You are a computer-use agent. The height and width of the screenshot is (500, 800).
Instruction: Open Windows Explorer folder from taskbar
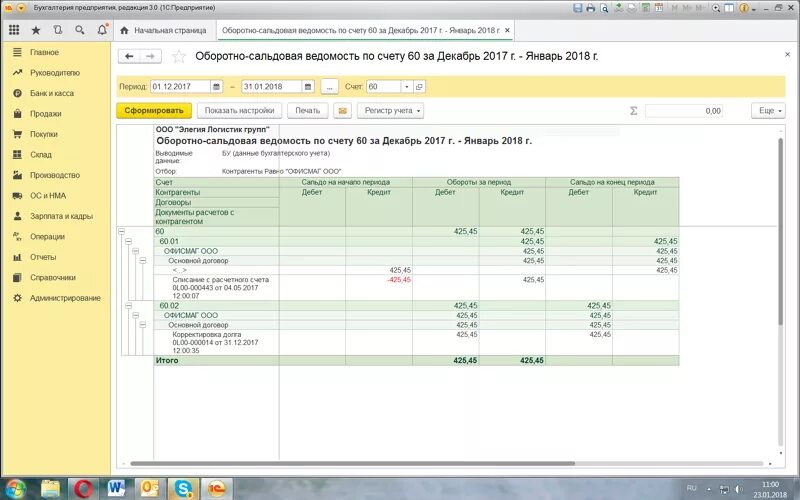pos(50,489)
